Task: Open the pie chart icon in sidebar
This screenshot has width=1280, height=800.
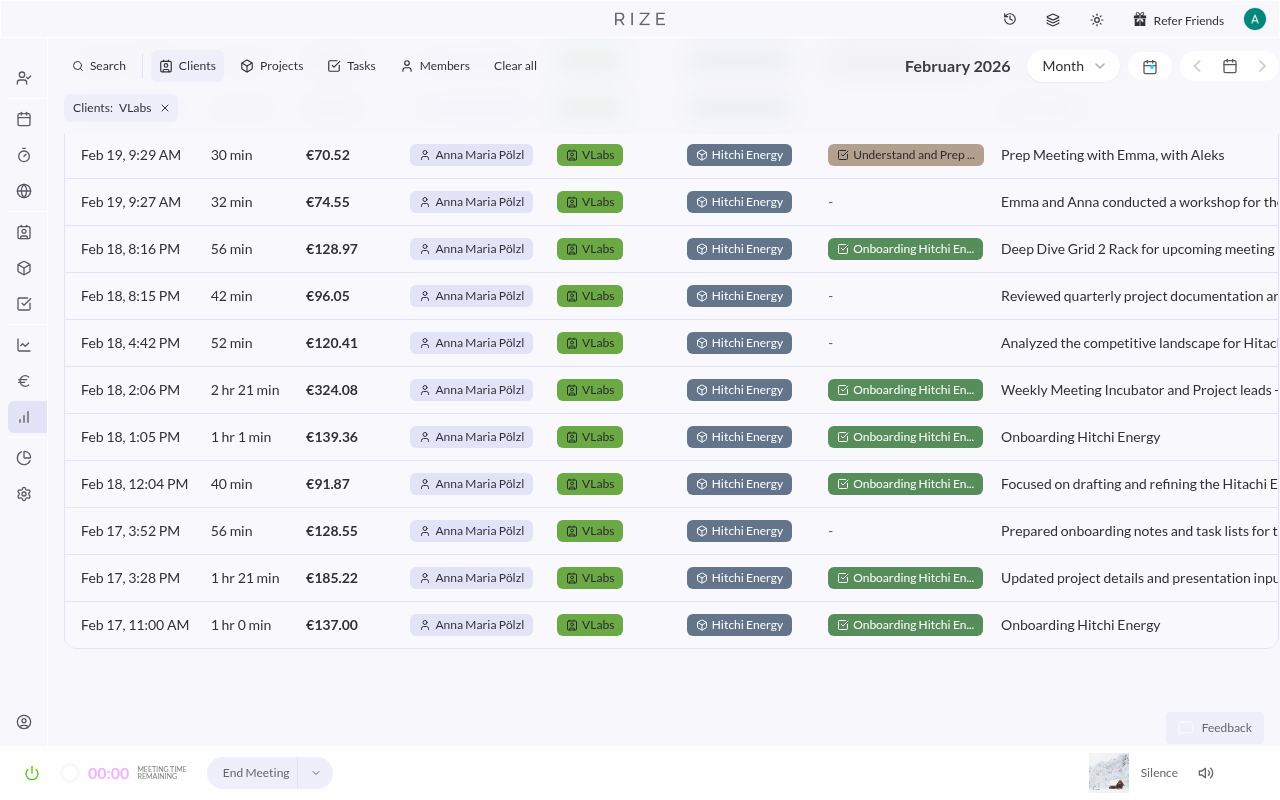Action: (x=24, y=458)
